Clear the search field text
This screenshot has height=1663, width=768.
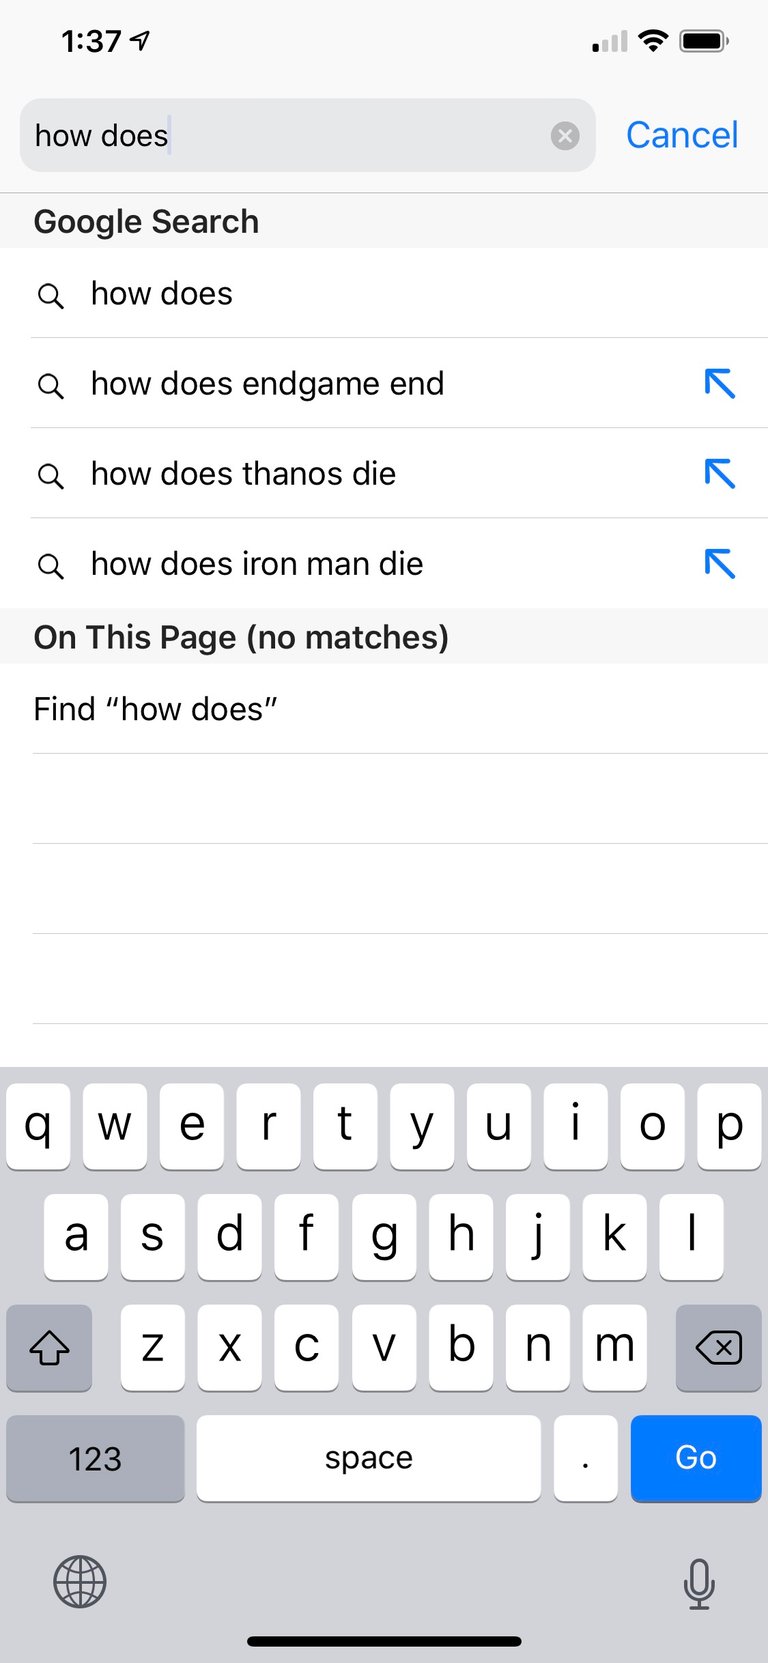[565, 135]
